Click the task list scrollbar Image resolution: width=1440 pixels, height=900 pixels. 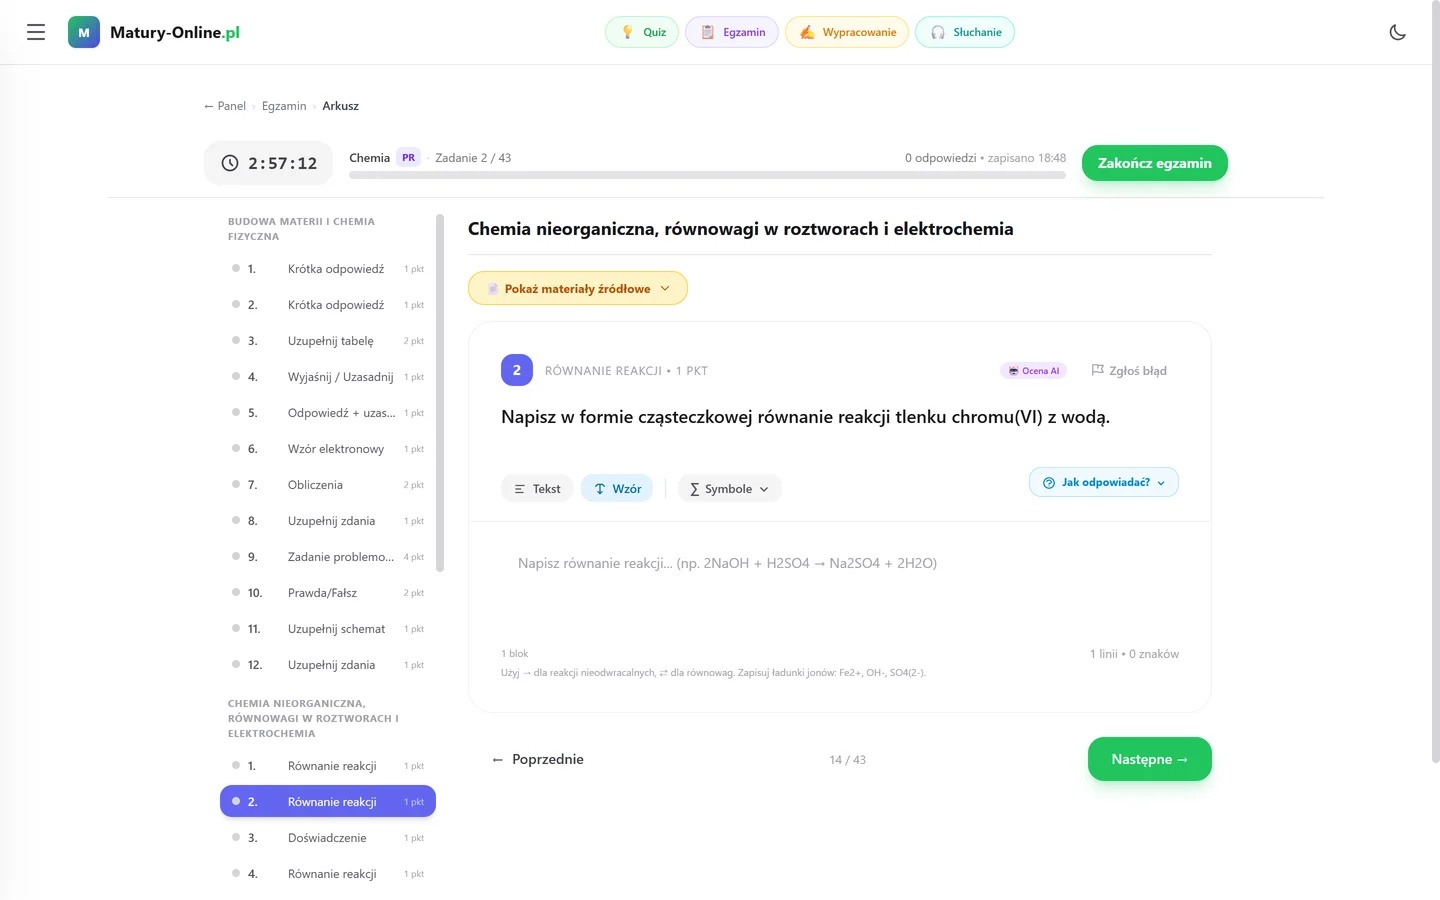pyautogui.click(x=440, y=393)
